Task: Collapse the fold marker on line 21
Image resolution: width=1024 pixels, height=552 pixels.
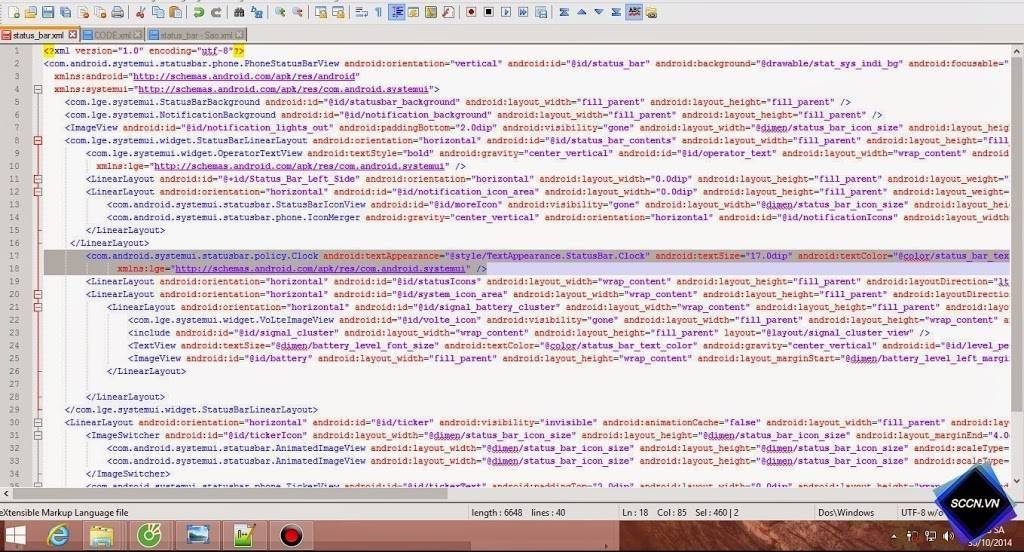Action: point(38,307)
